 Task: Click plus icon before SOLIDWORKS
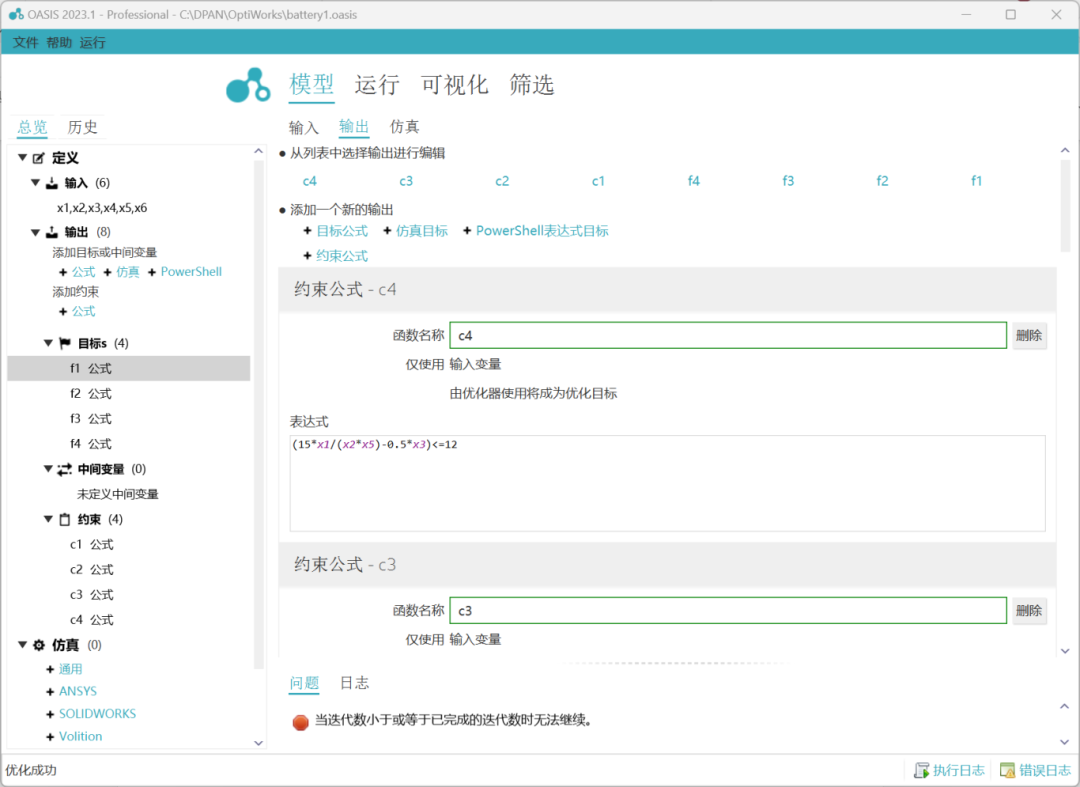50,714
